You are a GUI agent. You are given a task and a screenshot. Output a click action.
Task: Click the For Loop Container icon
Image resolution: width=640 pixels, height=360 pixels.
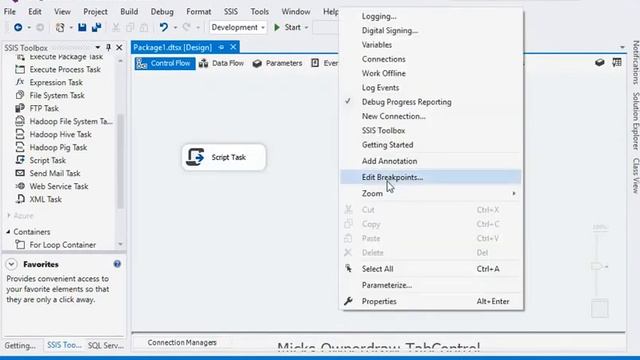click(x=20, y=244)
